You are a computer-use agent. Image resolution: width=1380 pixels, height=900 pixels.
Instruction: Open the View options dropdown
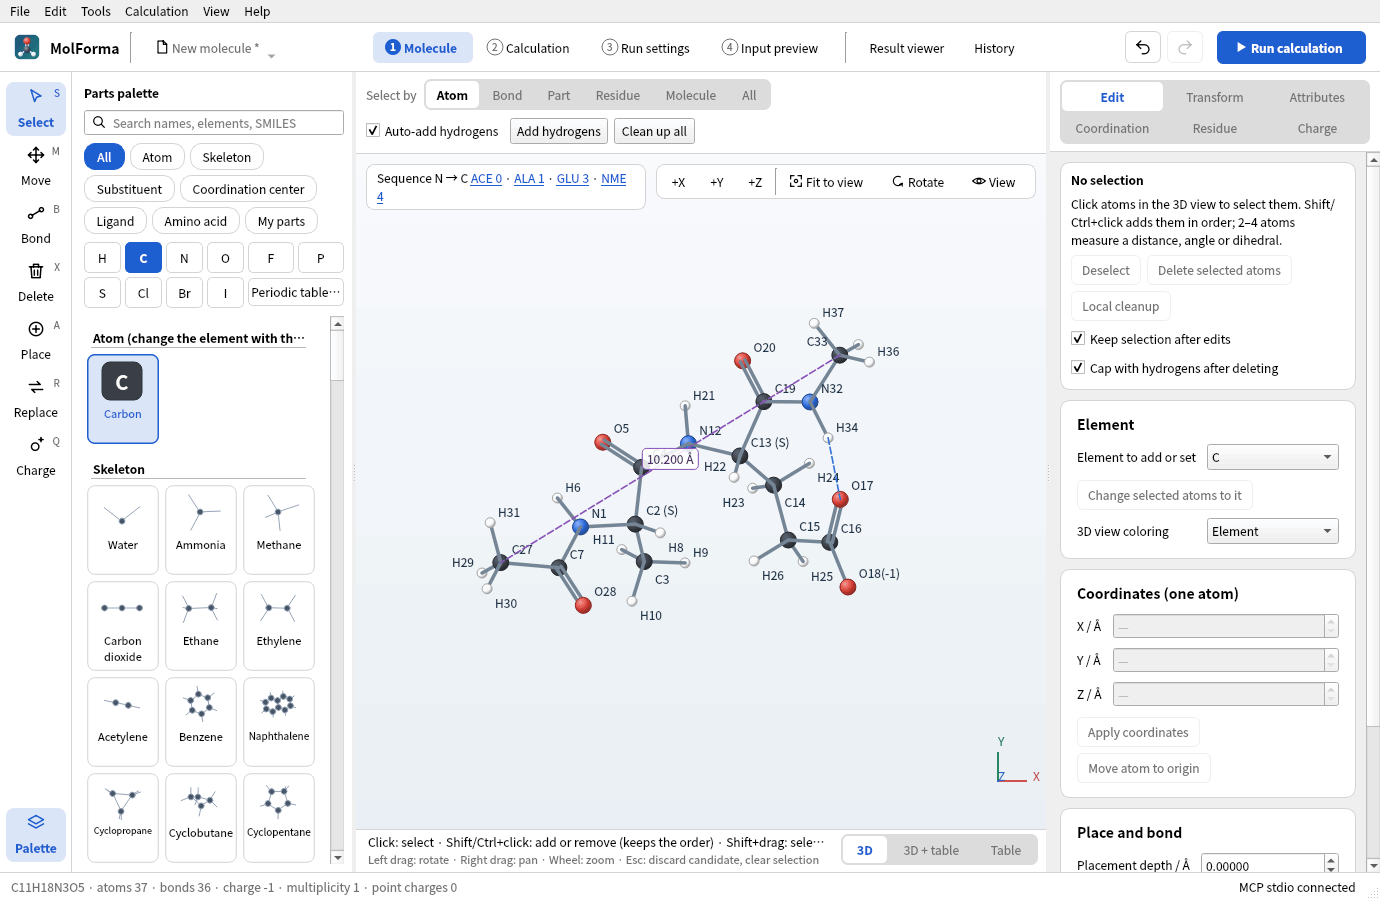[993, 182]
